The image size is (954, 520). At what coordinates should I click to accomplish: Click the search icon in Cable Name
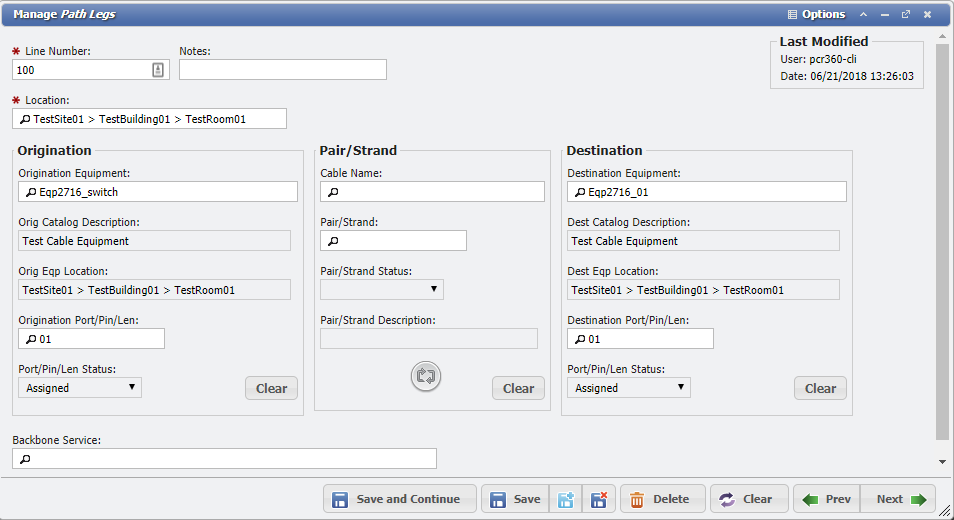[334, 192]
